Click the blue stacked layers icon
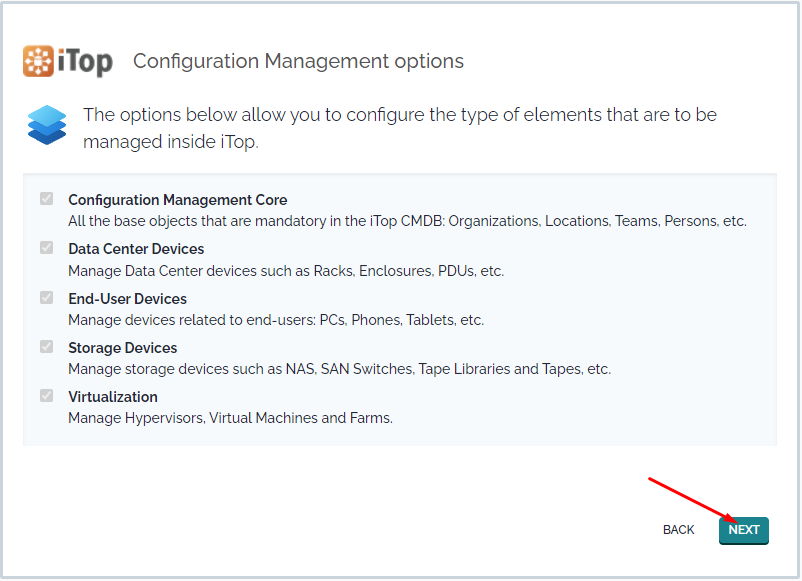 47,125
